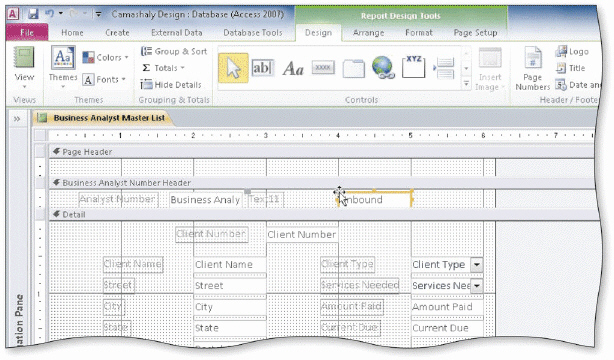Viewport: 614px width, 360px height.
Task: Open the Client Type combo box arrow
Action: (x=477, y=264)
